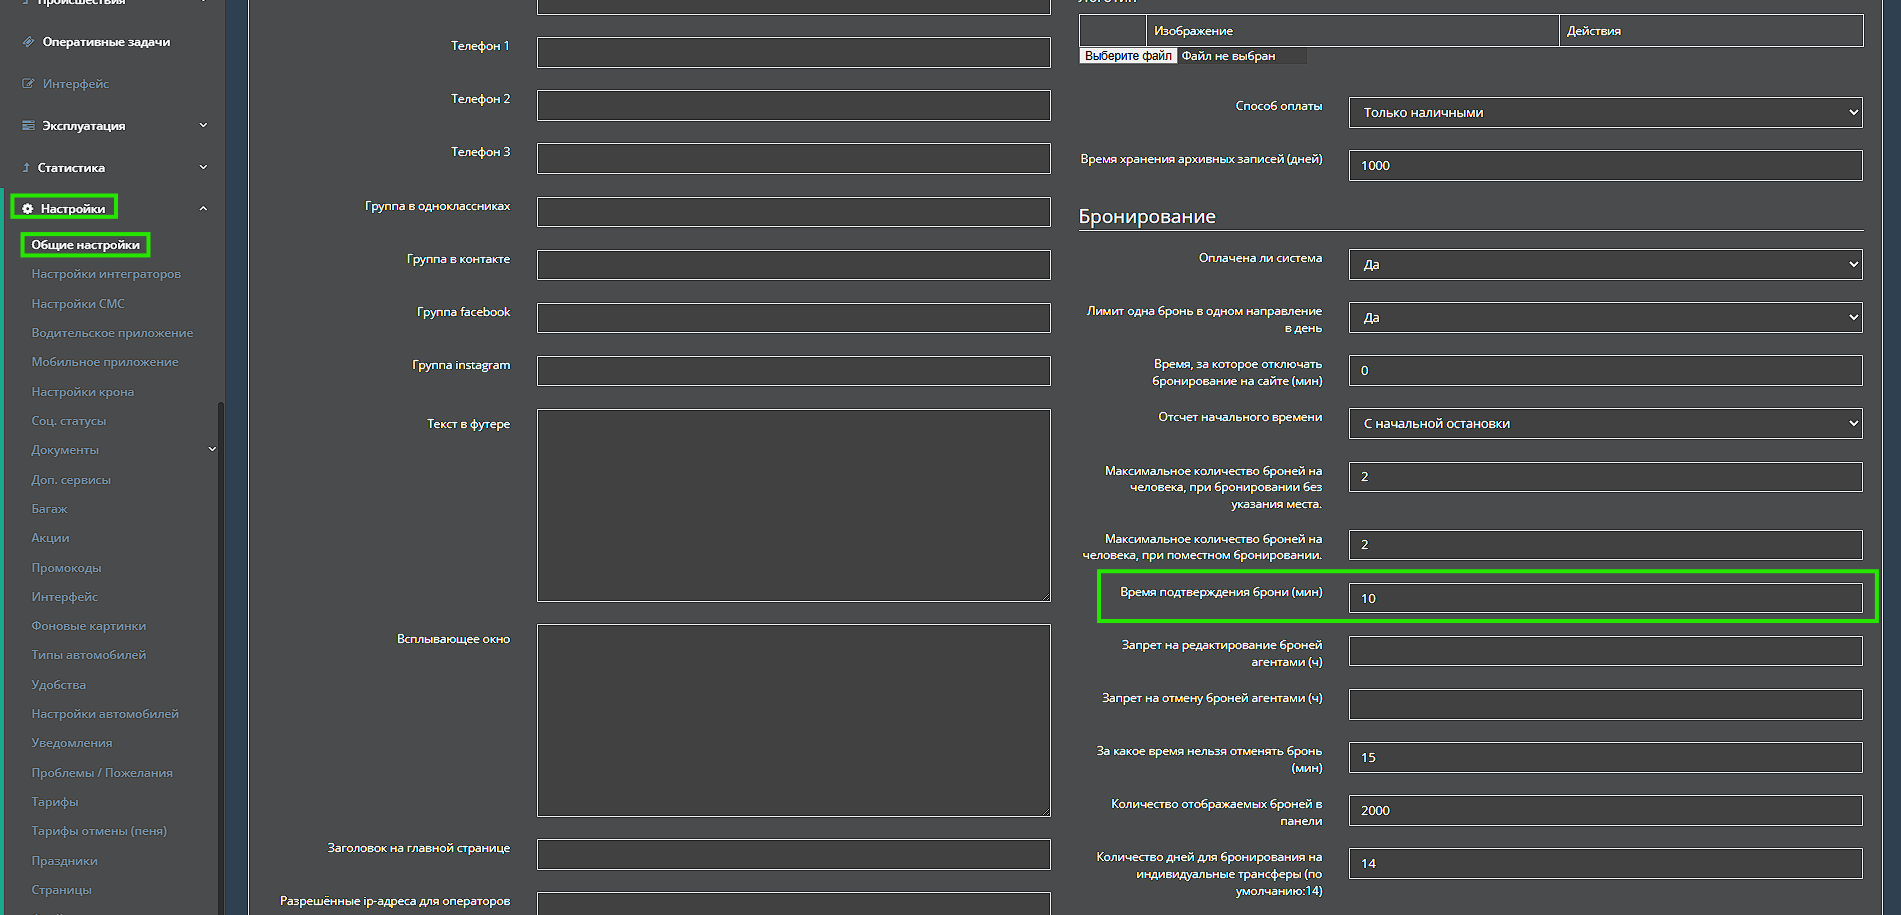Go to Настройки СМС page

[x=78, y=304]
